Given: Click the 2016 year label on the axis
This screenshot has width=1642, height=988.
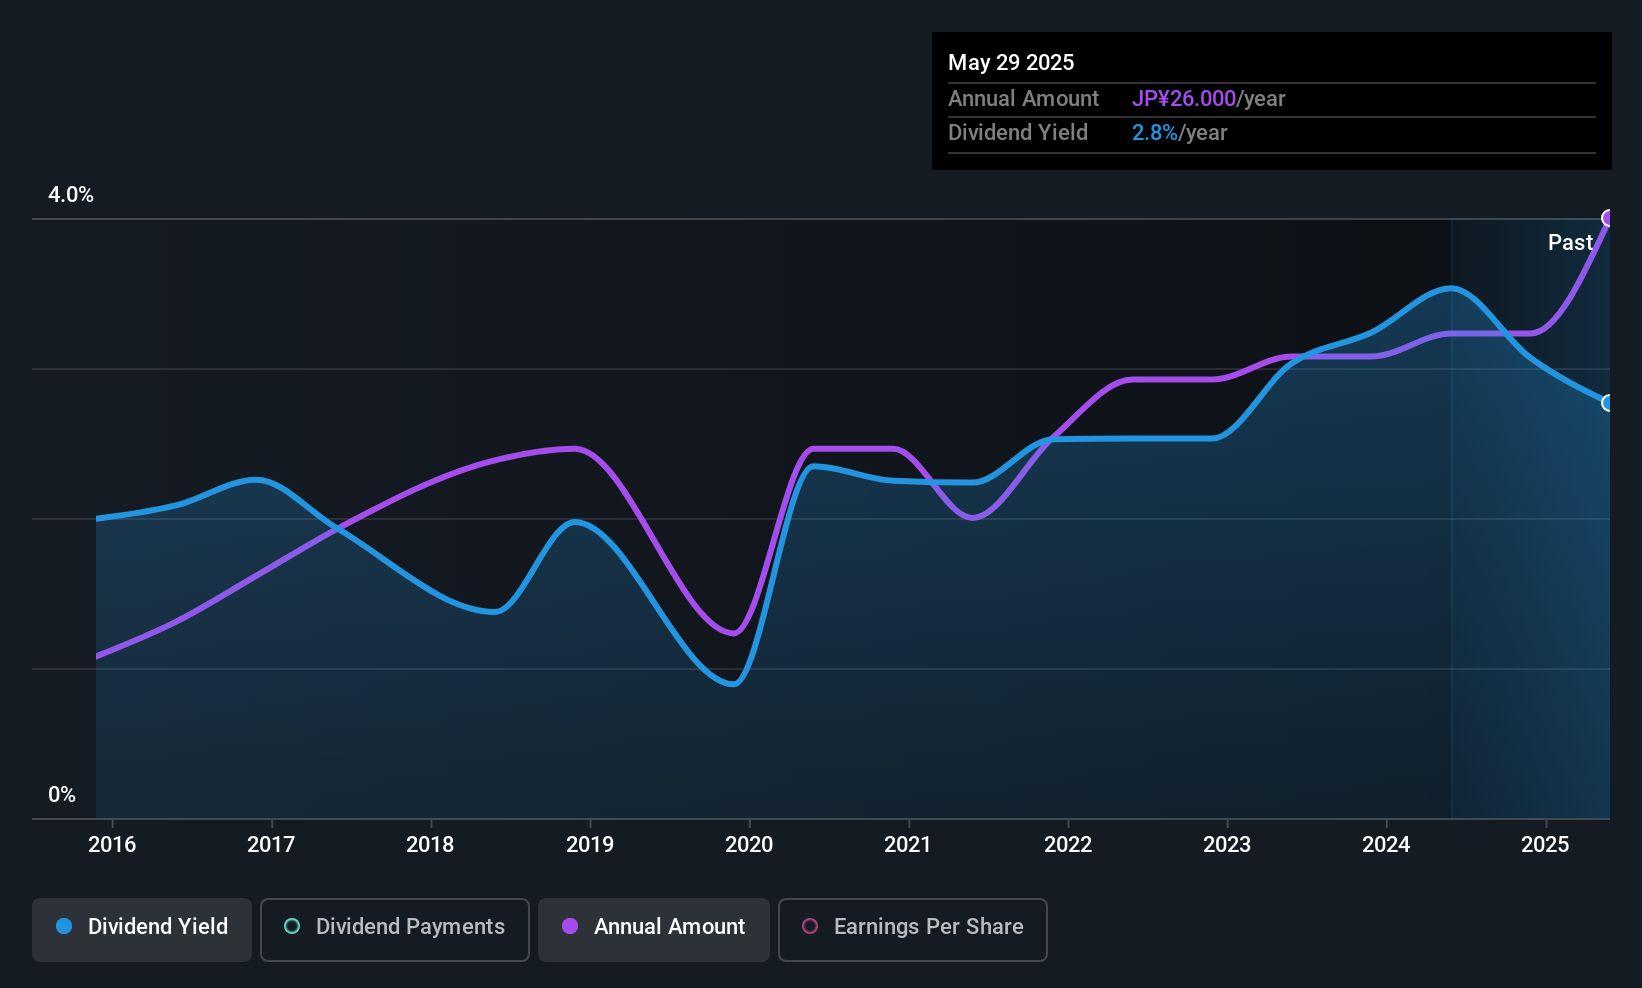Looking at the screenshot, I should click(x=112, y=844).
